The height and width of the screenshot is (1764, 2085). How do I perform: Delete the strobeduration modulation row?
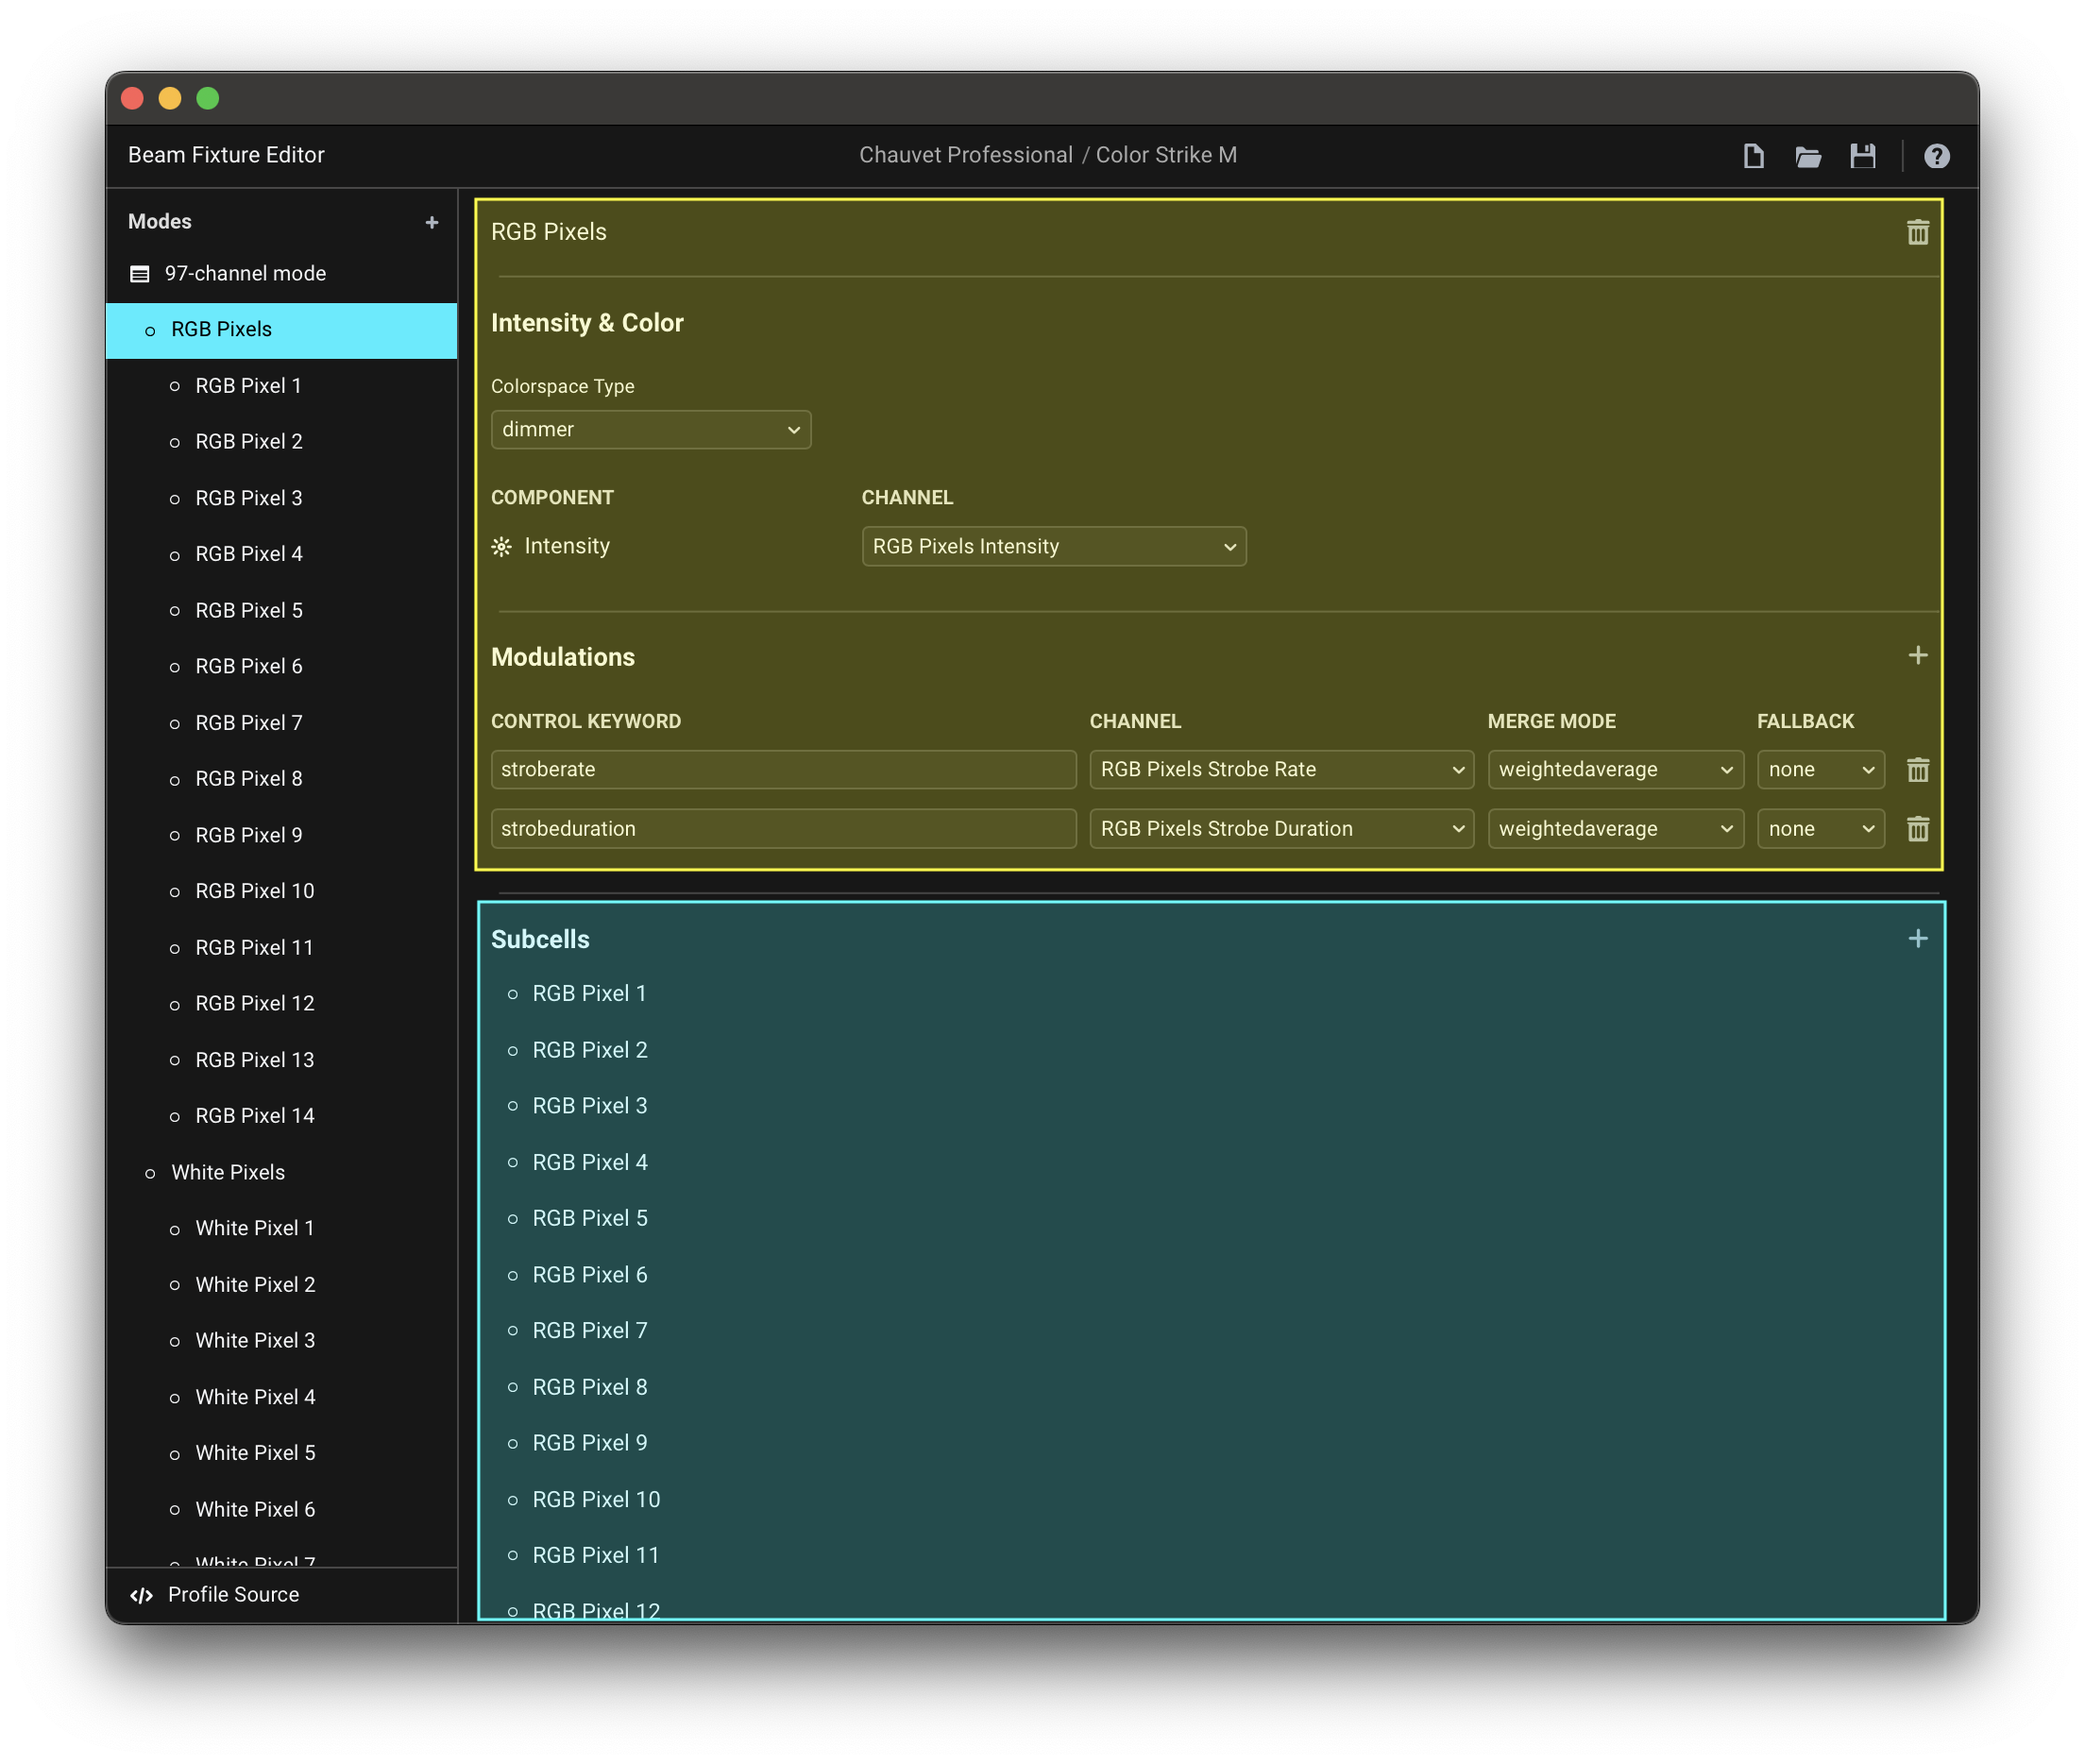[x=1917, y=828]
